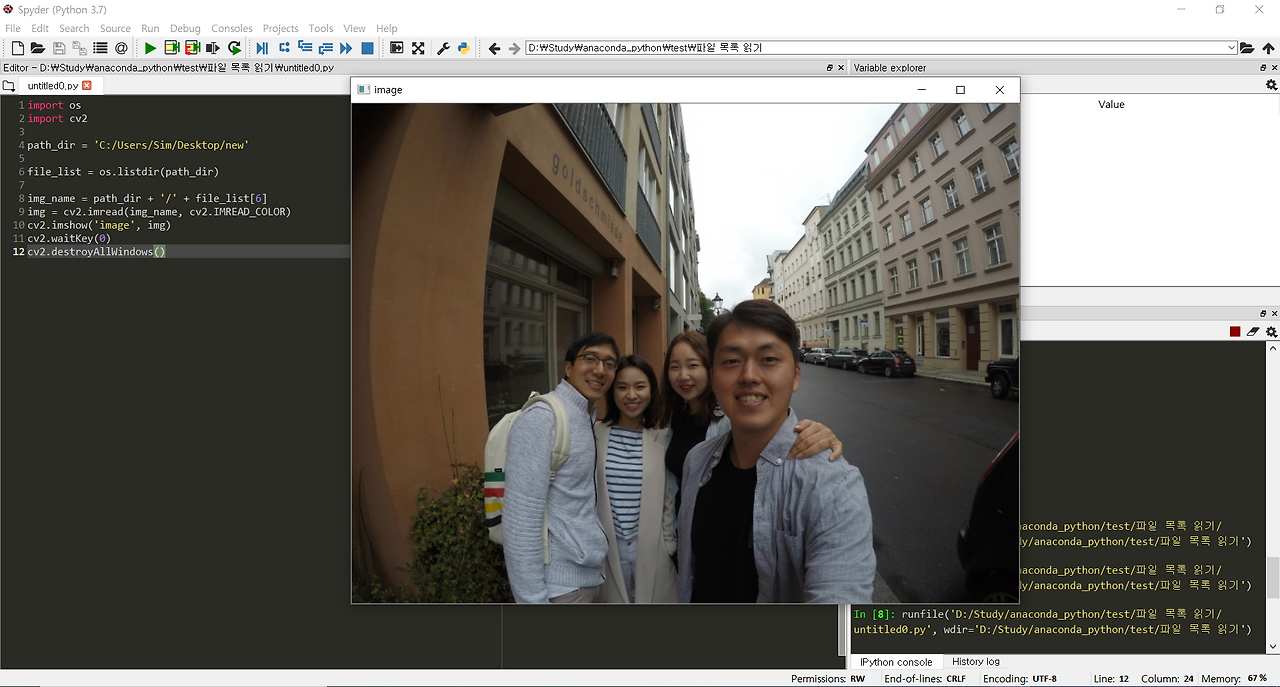Screen dimensions: 1280x687
Task: Open the Variable explorer gear options menu
Action: (1271, 86)
